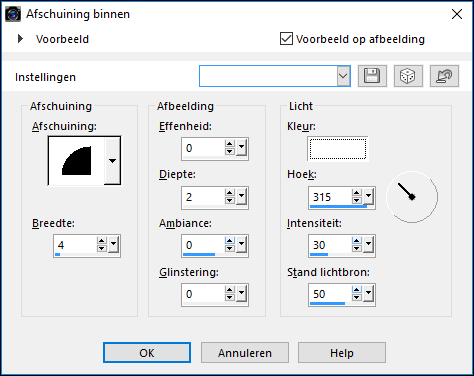The image size is (474, 376).
Task: Toggle Voorbeeld op afbeelding checkbox
Action: [286, 39]
